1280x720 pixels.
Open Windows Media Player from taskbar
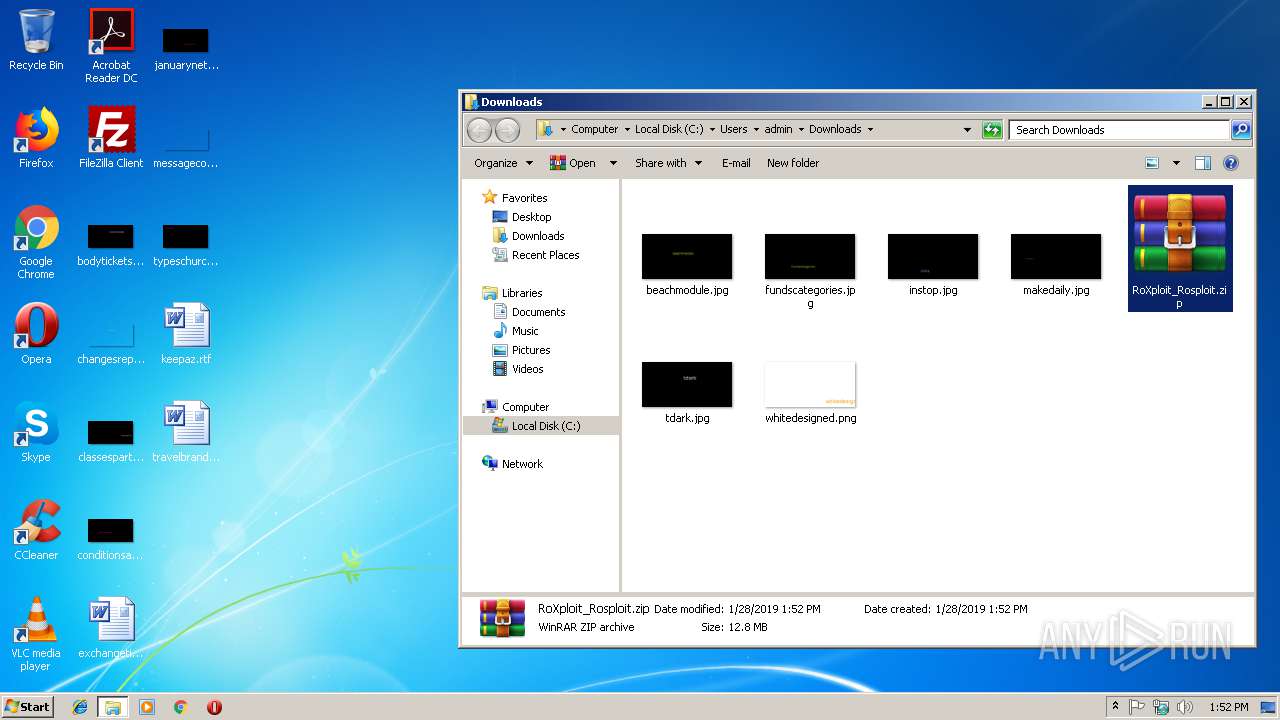pos(147,707)
